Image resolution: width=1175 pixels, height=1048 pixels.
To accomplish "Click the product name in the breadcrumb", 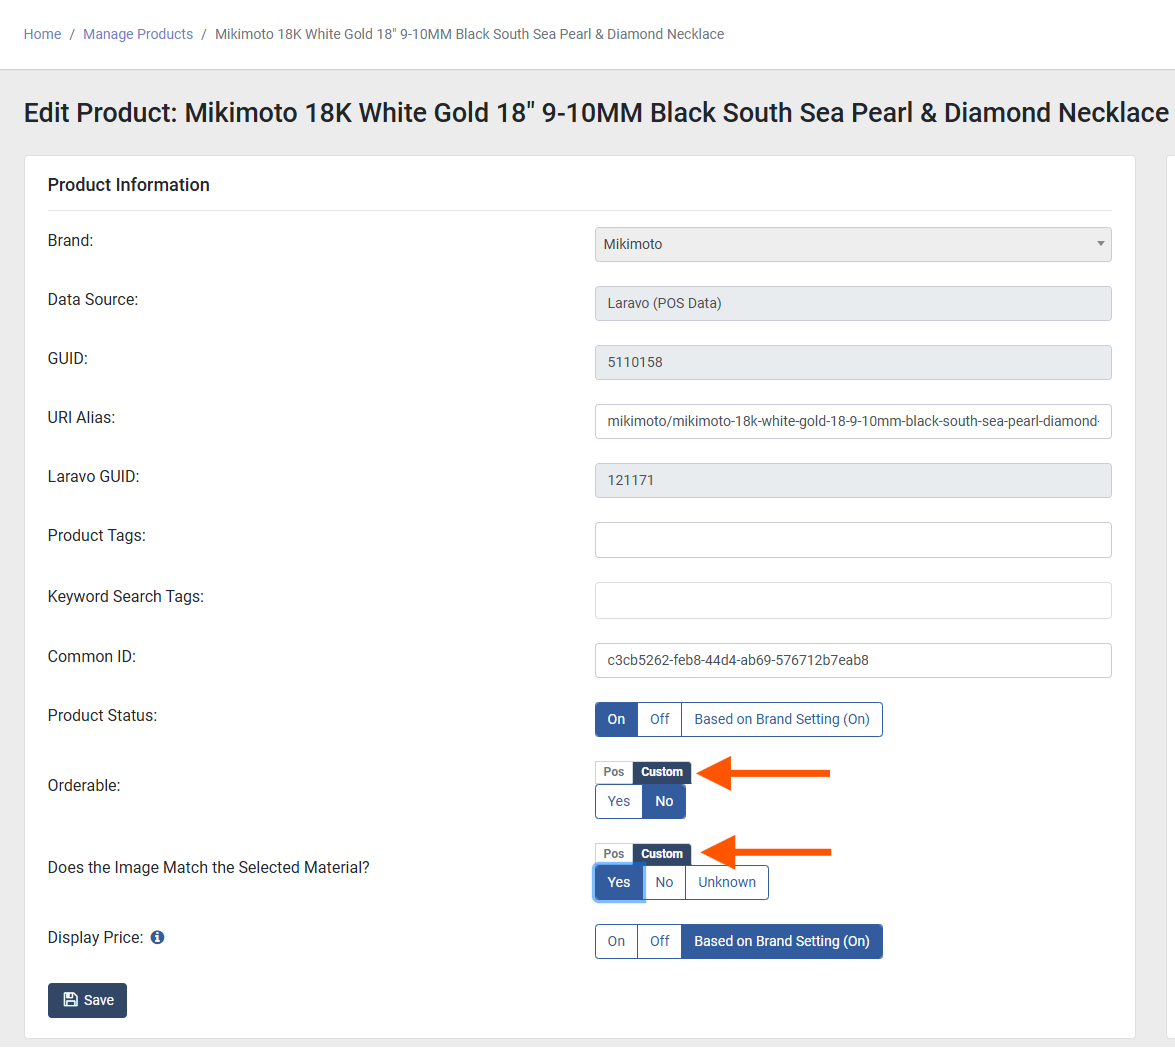I will click(x=469, y=34).
